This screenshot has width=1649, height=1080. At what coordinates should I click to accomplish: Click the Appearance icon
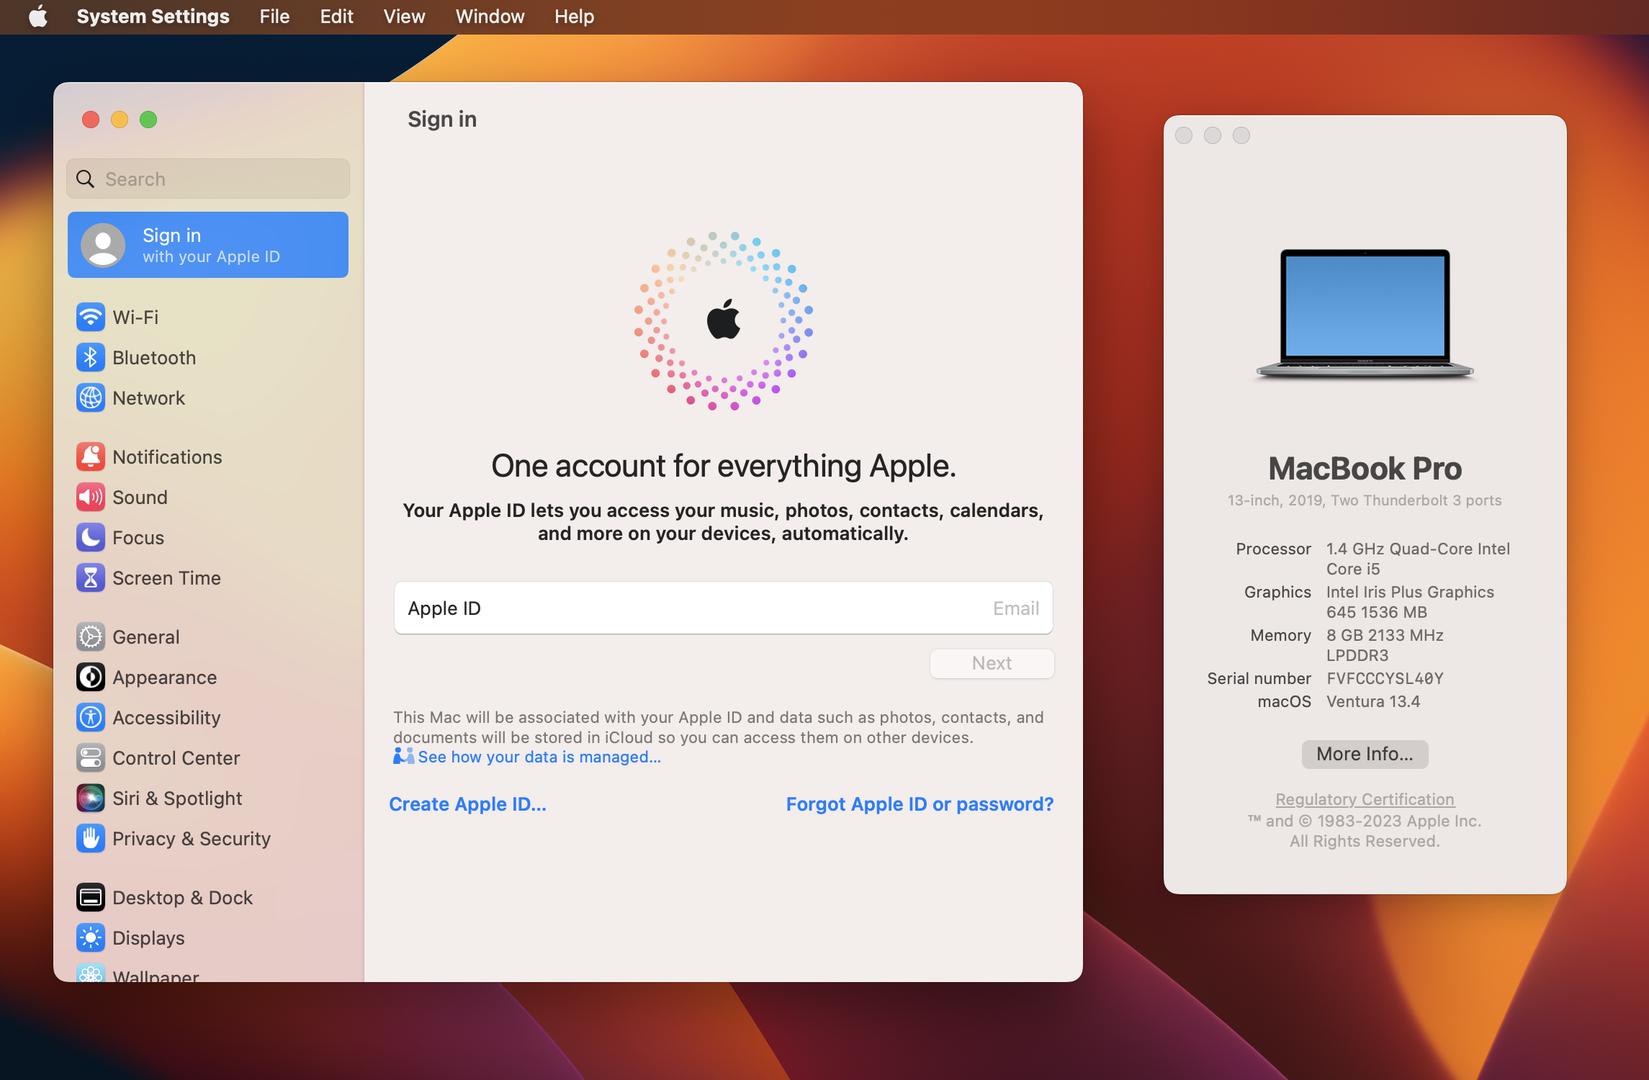tap(90, 677)
